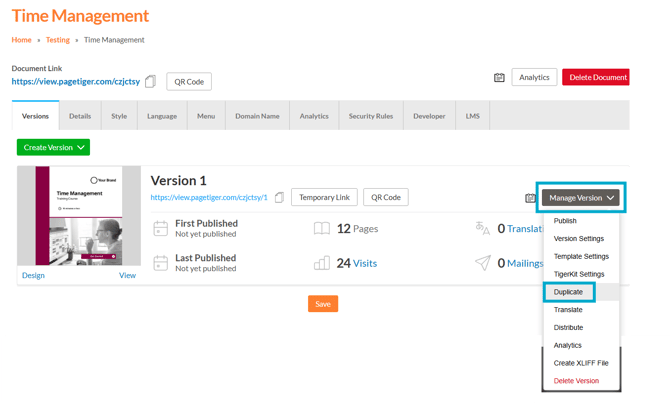Viewport: 670px width, 404px height.
Task: Collapse the Manage Version dropdown
Action: 581,198
